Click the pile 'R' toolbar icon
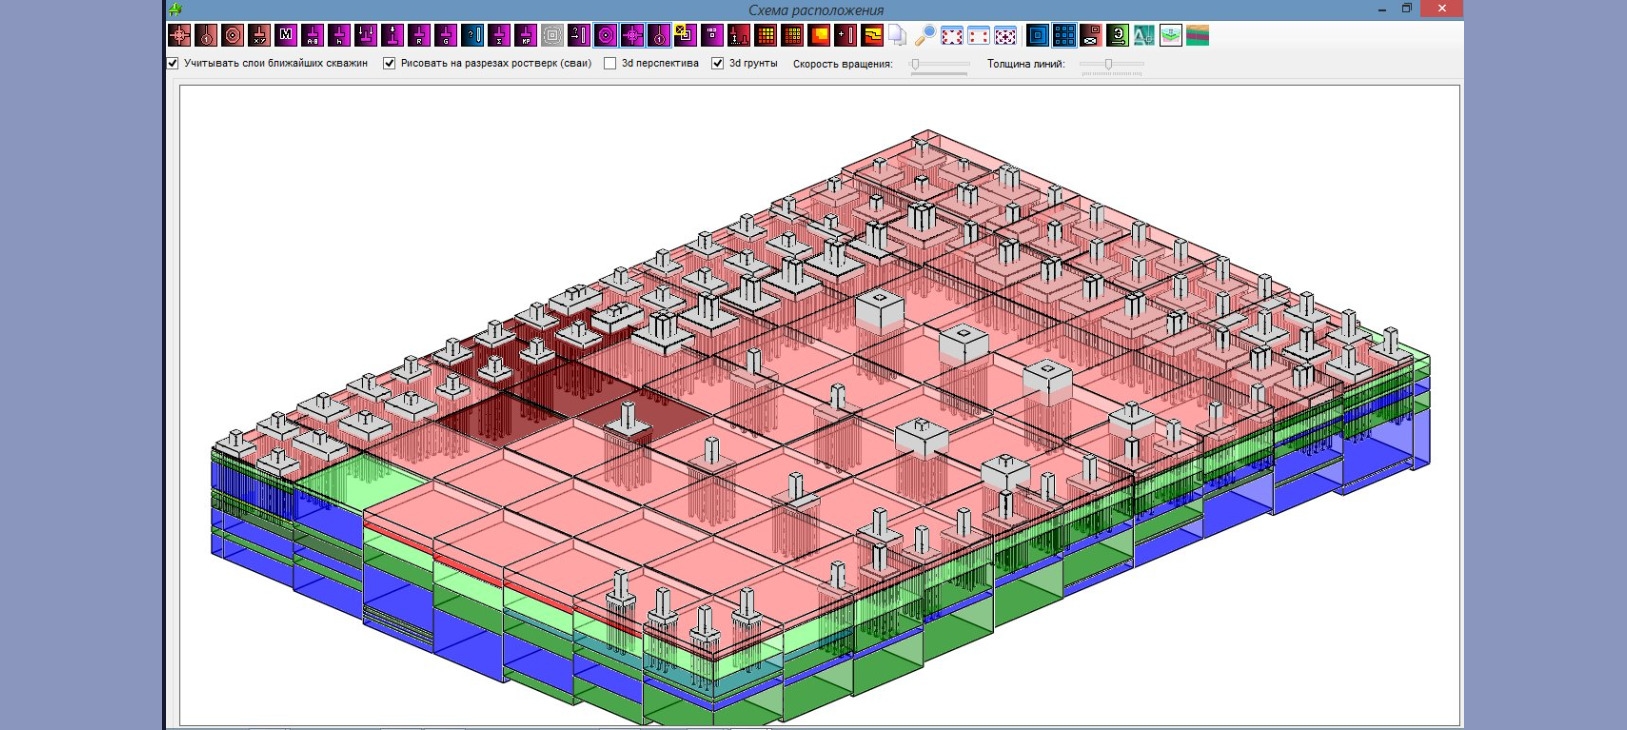Screen dimensions: 1627x730 pos(419,36)
